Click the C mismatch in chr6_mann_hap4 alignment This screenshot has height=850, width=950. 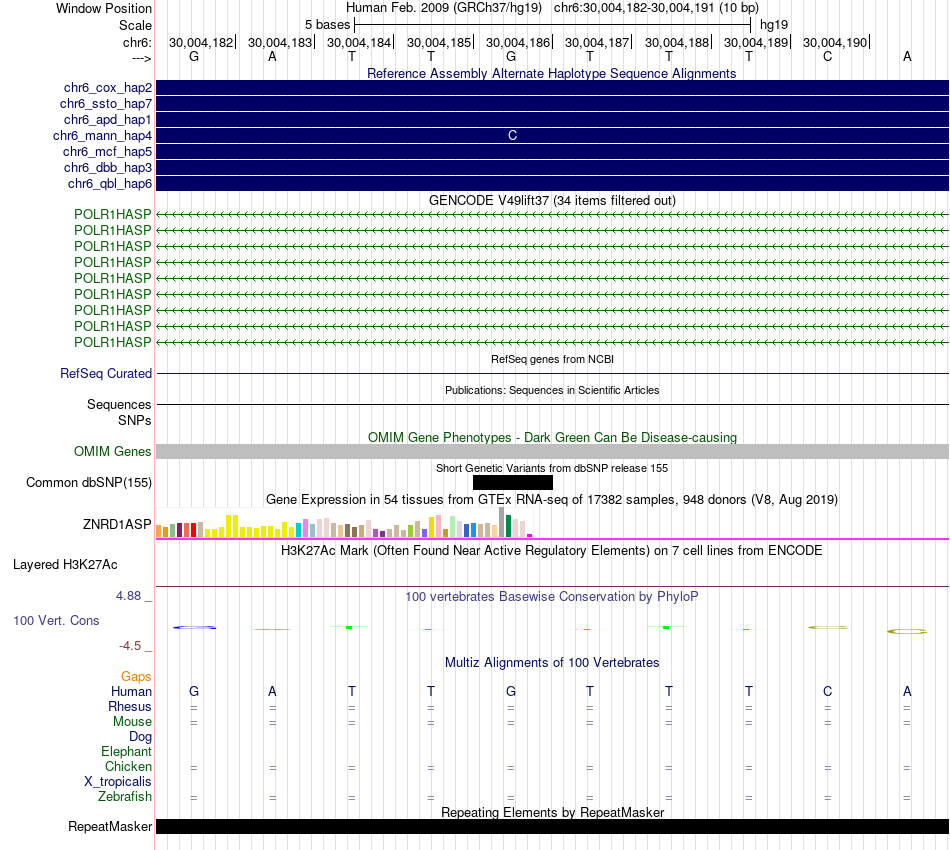coord(513,136)
